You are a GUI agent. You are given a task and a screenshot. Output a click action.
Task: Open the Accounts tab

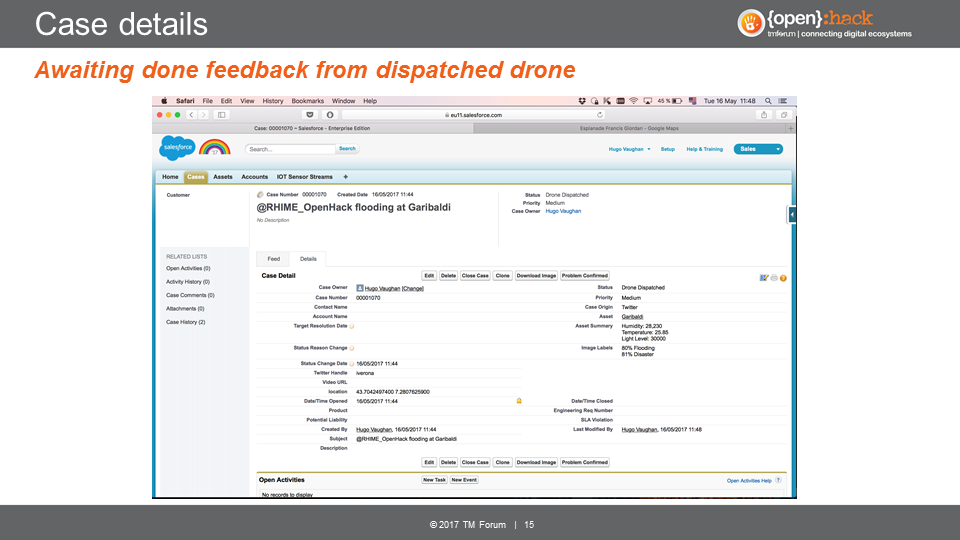tap(255, 177)
